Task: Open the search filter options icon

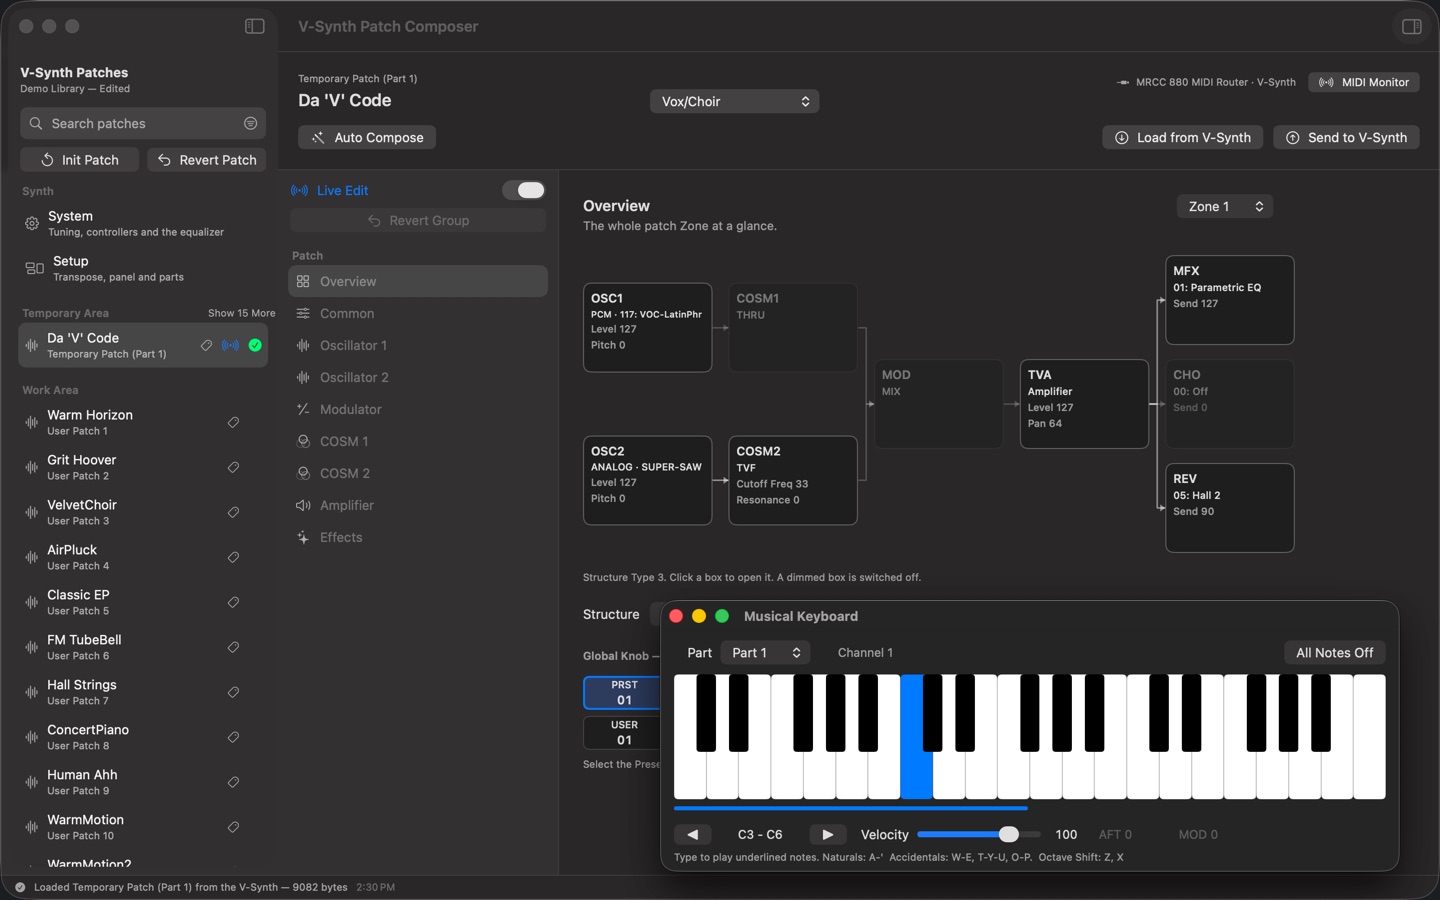Action: coord(250,123)
